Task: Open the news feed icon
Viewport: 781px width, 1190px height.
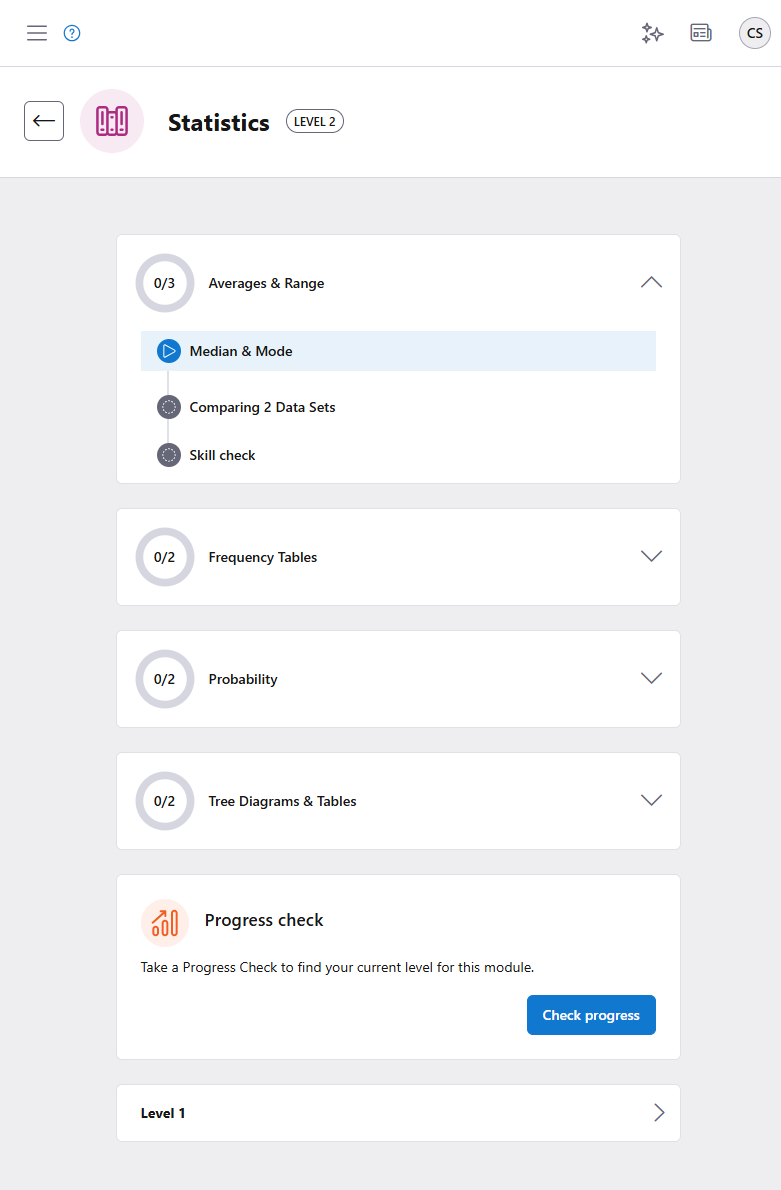Action: [701, 33]
